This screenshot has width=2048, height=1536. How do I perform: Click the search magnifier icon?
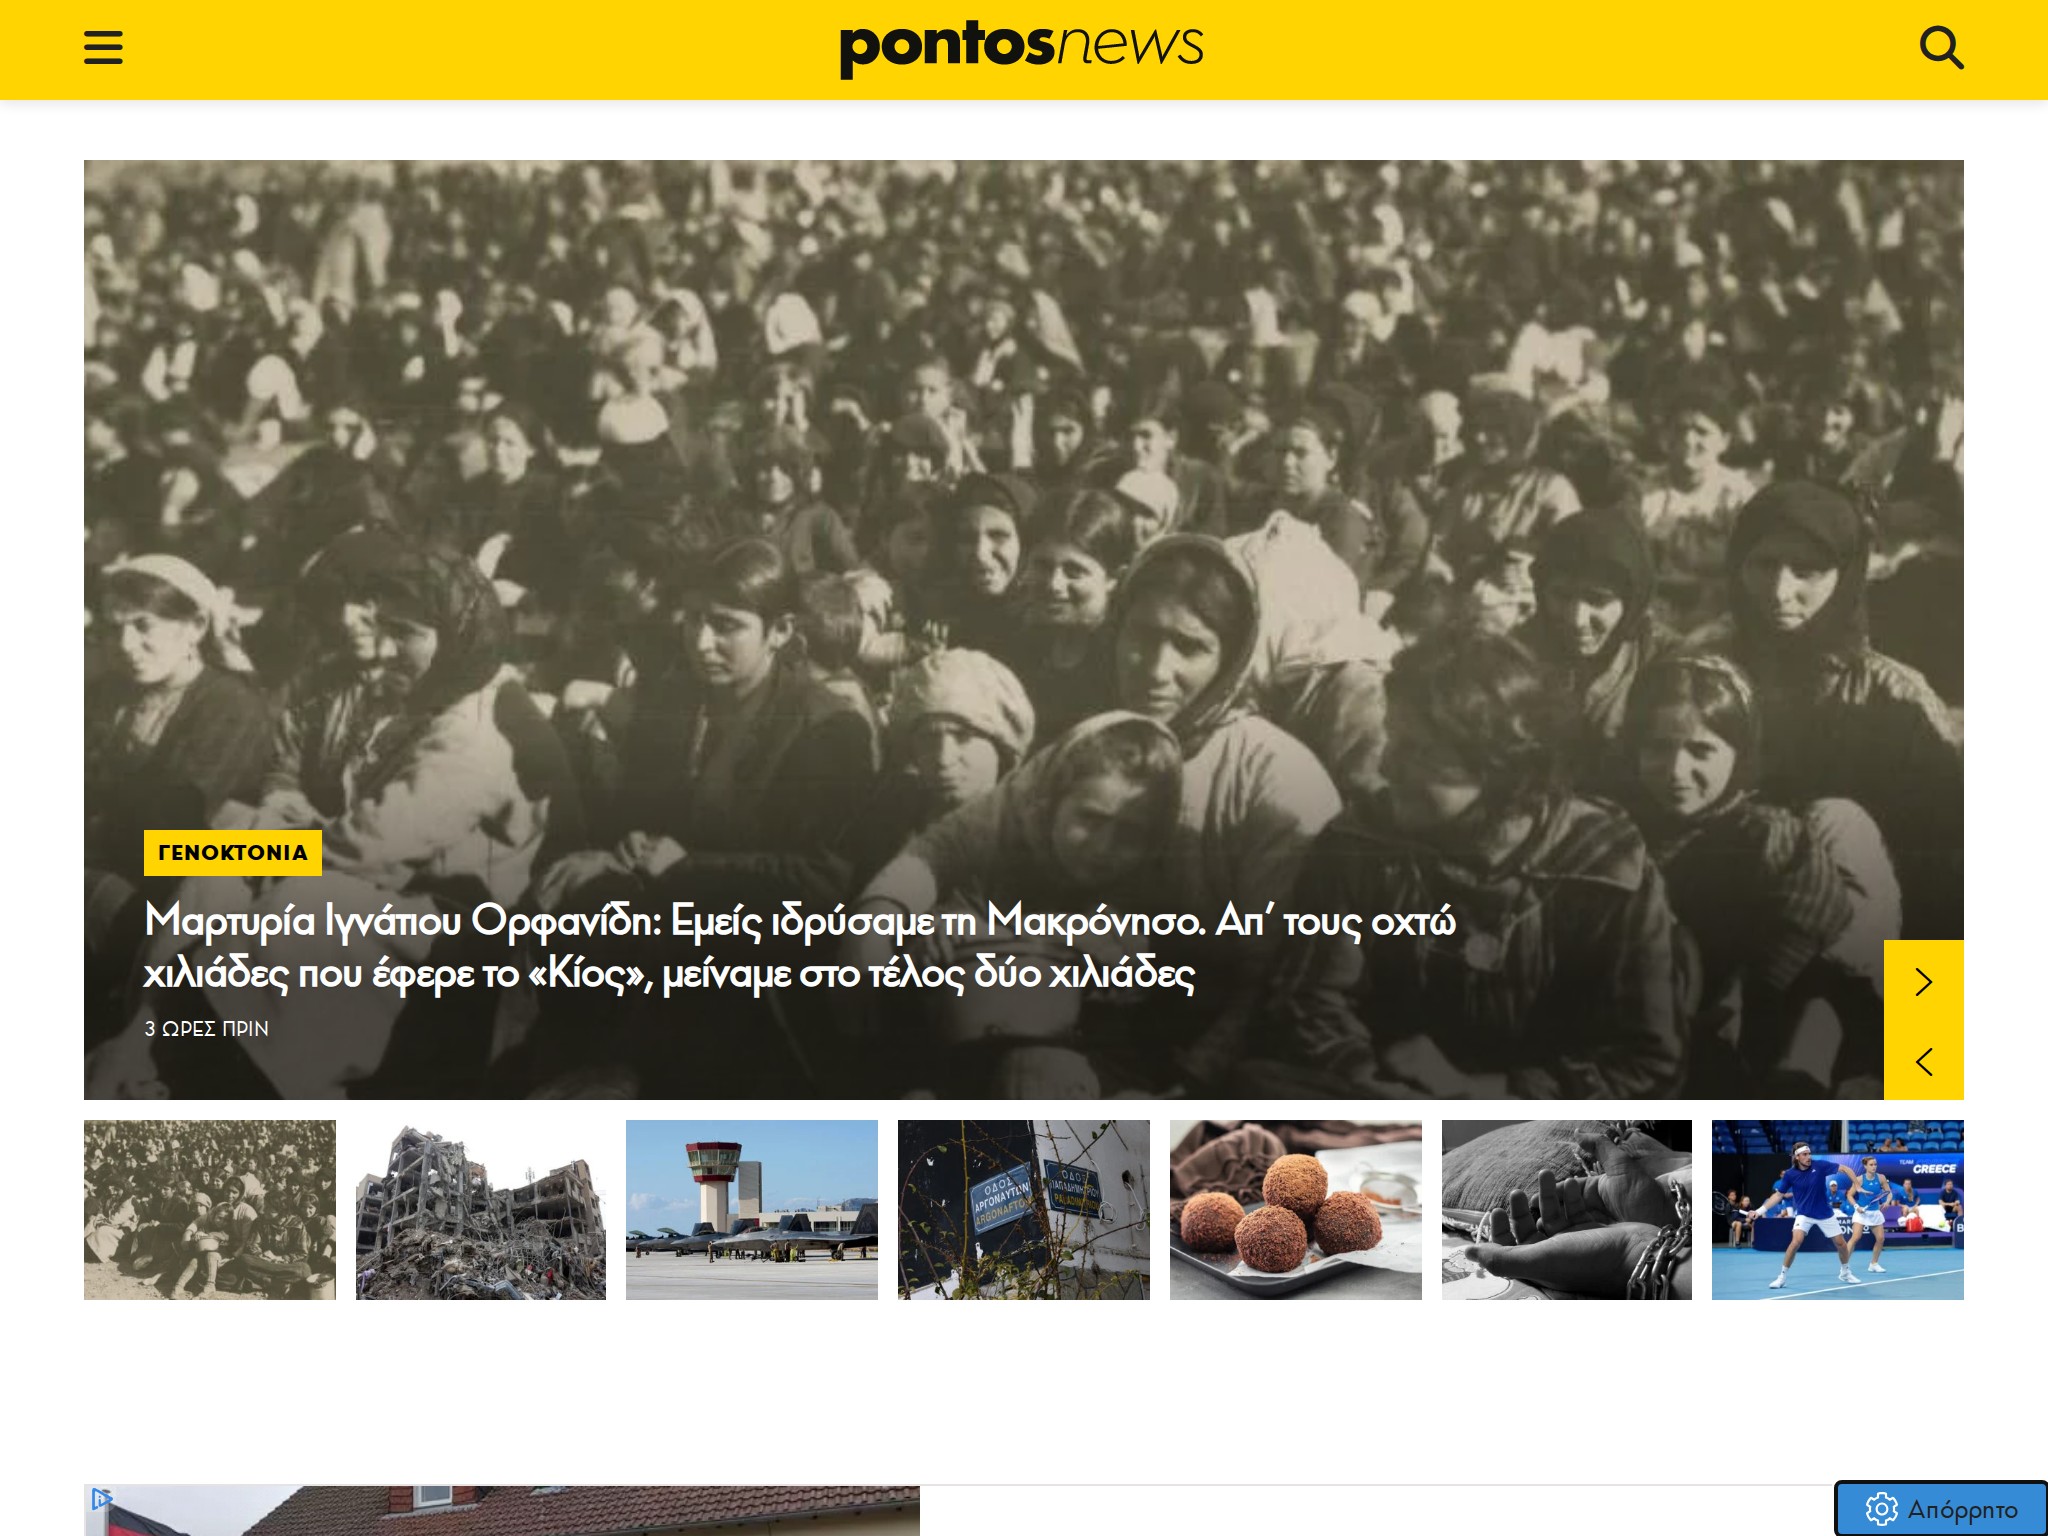1942,48
